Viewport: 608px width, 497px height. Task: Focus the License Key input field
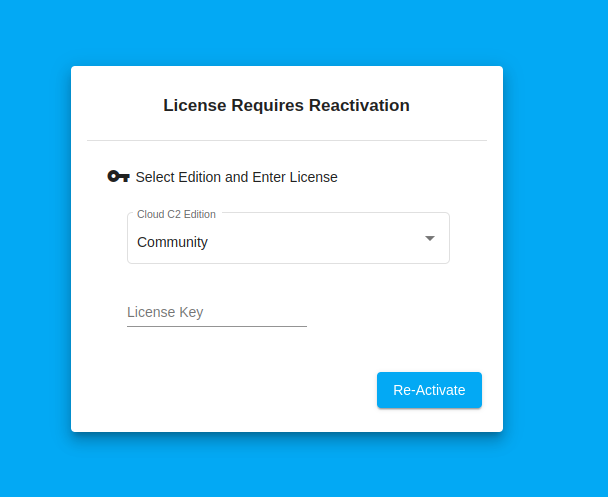[216, 312]
